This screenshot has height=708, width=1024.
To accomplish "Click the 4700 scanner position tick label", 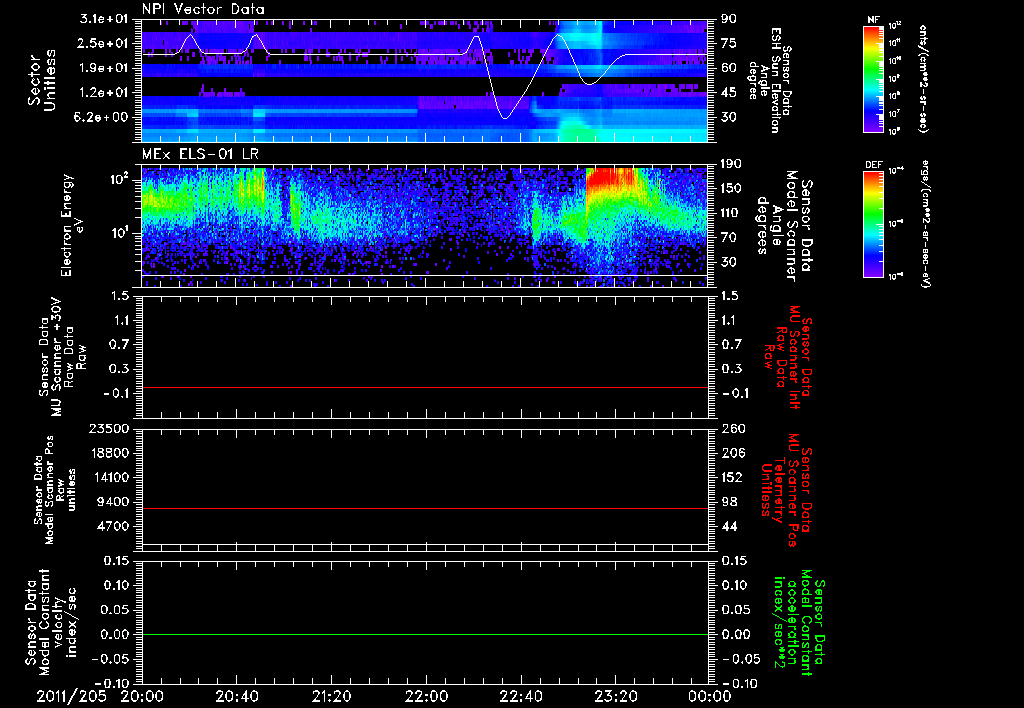I will [112, 526].
